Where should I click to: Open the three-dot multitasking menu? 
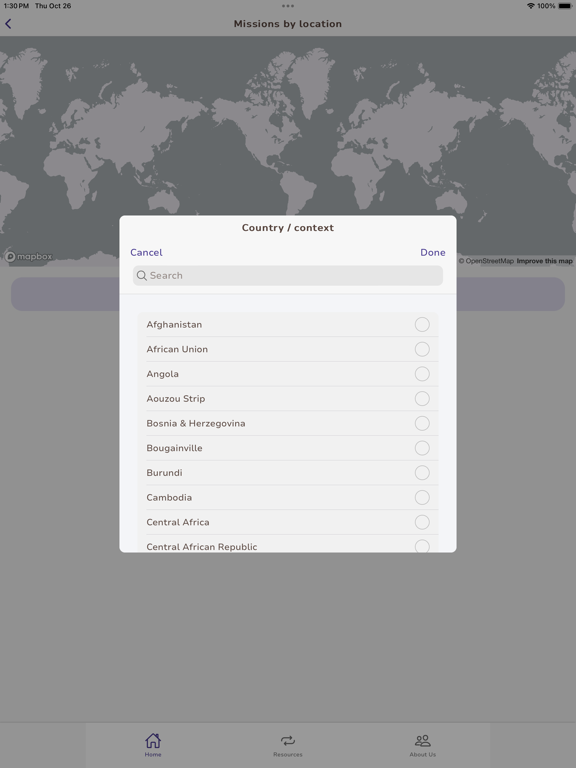click(288, 6)
